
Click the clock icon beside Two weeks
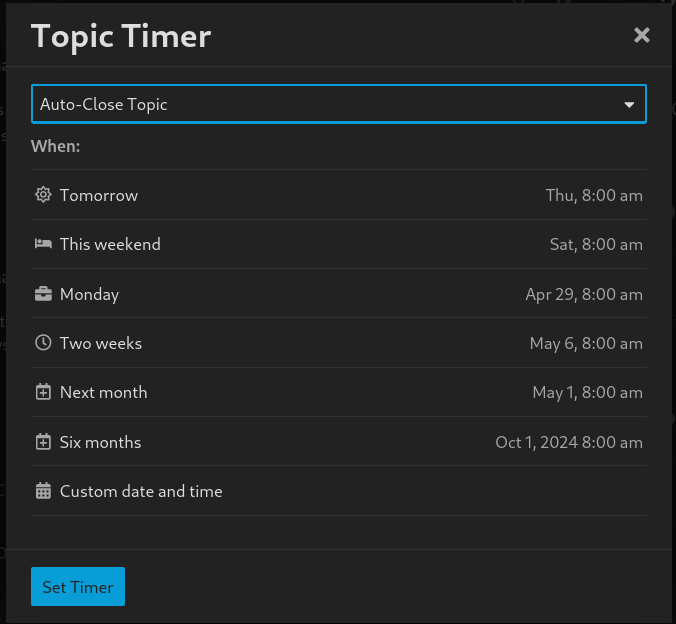coord(43,343)
